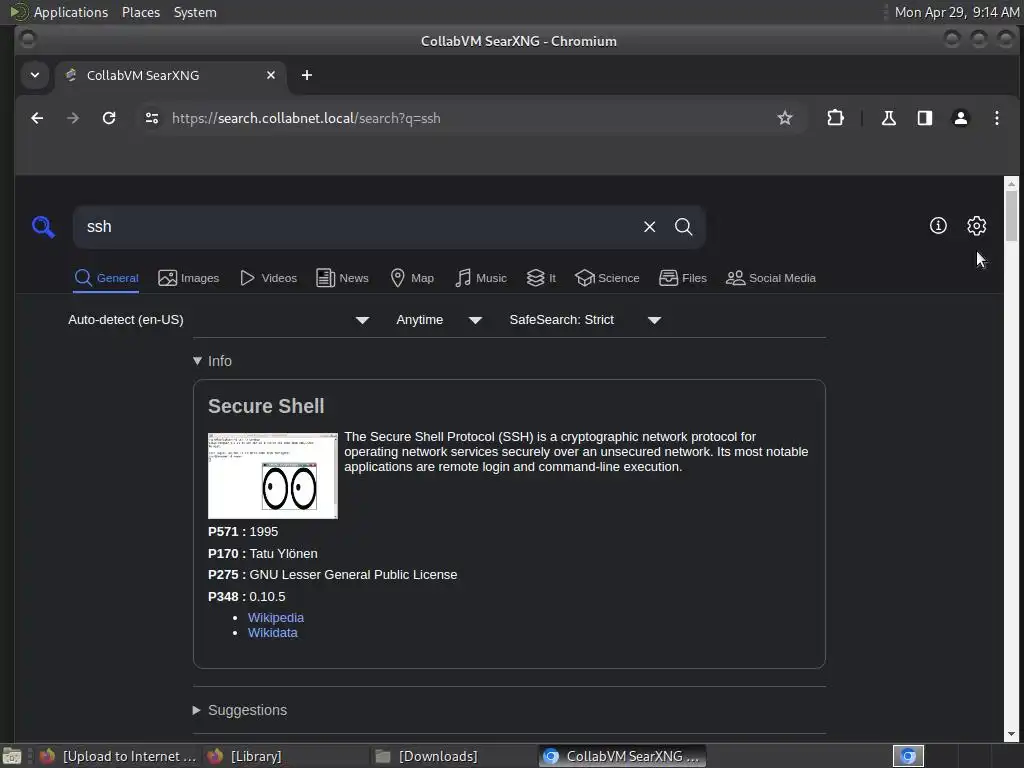The image size is (1024, 768).
Task: Go back to previous page
Action: 37,118
